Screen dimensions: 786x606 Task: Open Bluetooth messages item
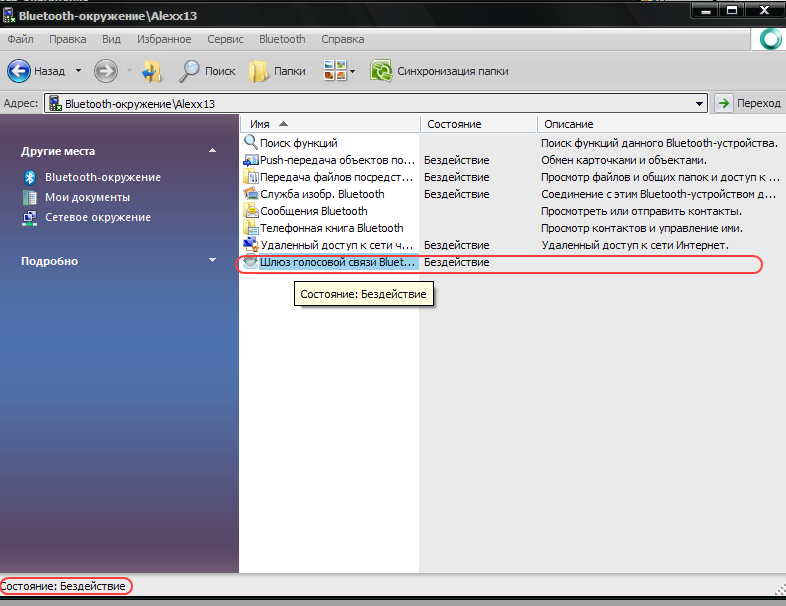click(313, 211)
